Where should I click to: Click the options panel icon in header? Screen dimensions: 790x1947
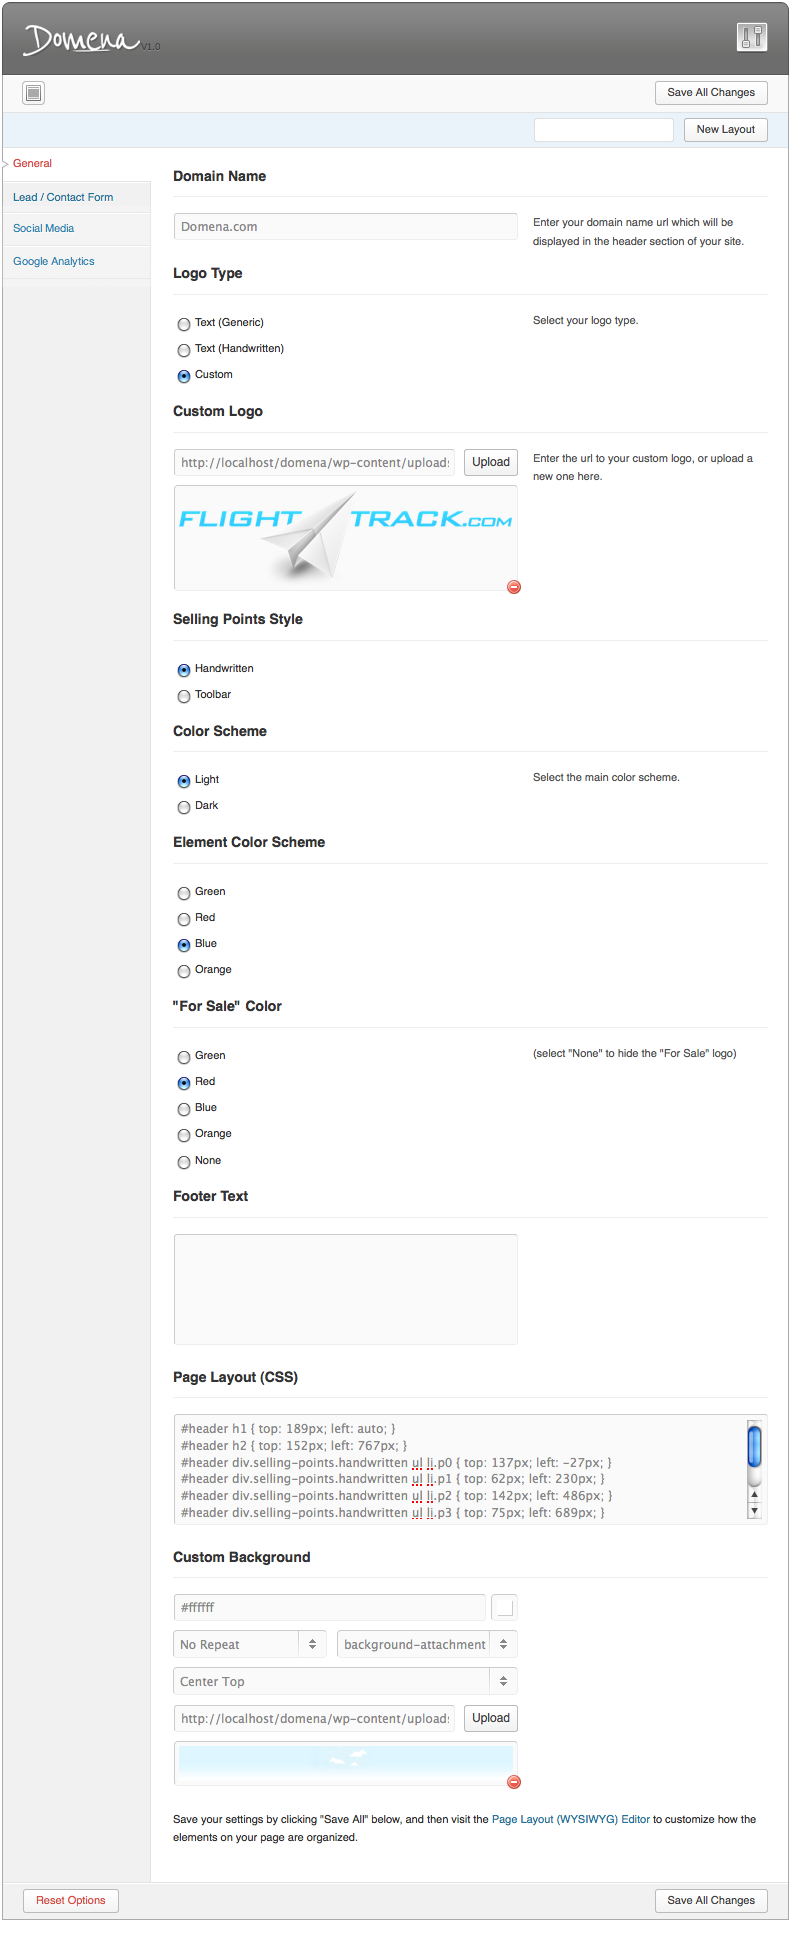click(x=752, y=37)
